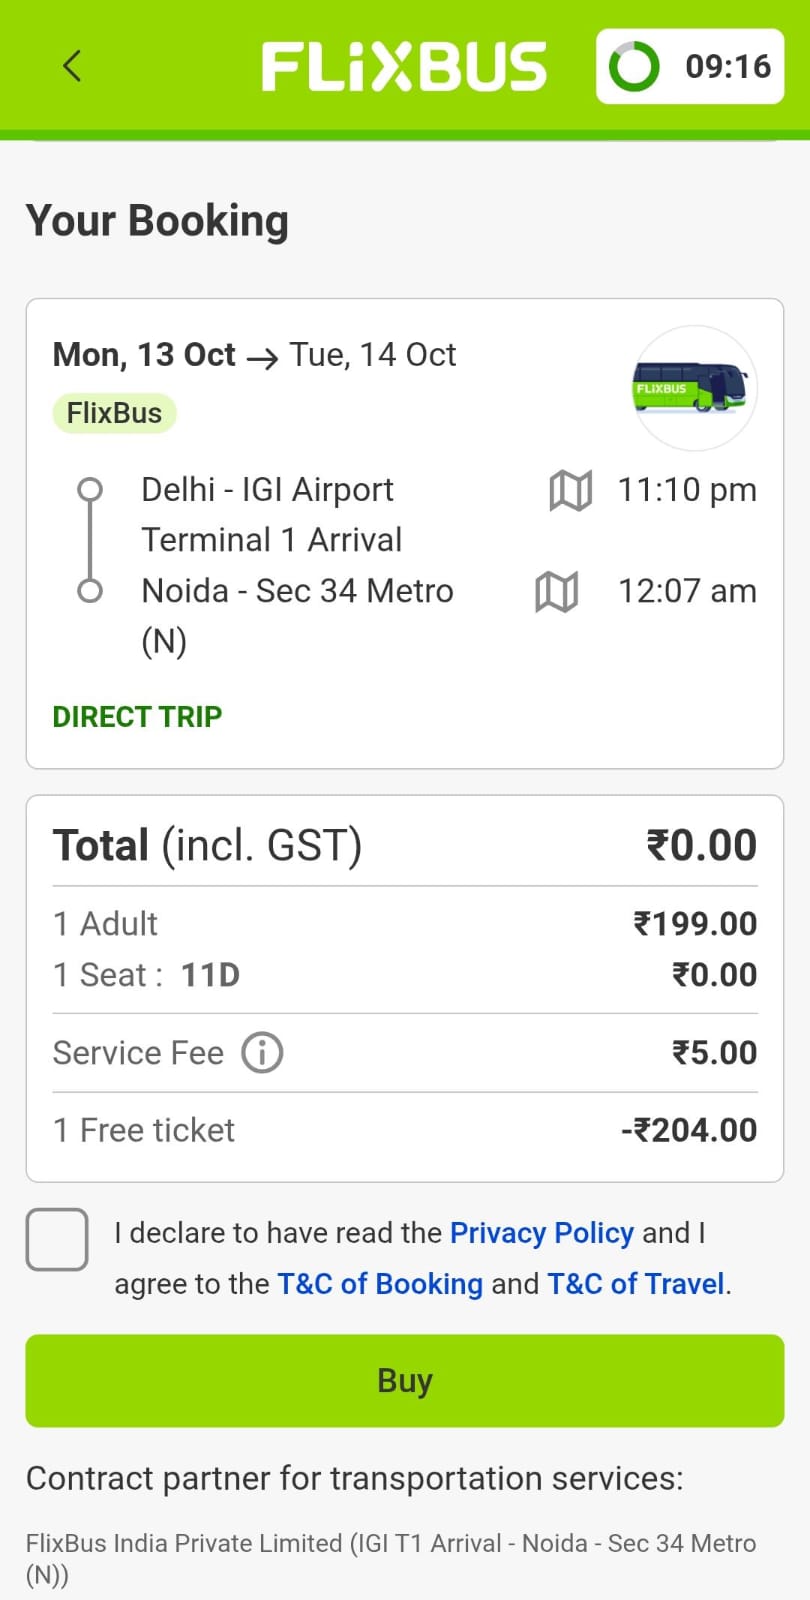
Task: Tap the FlixBus operator badge
Action: pos(114,413)
